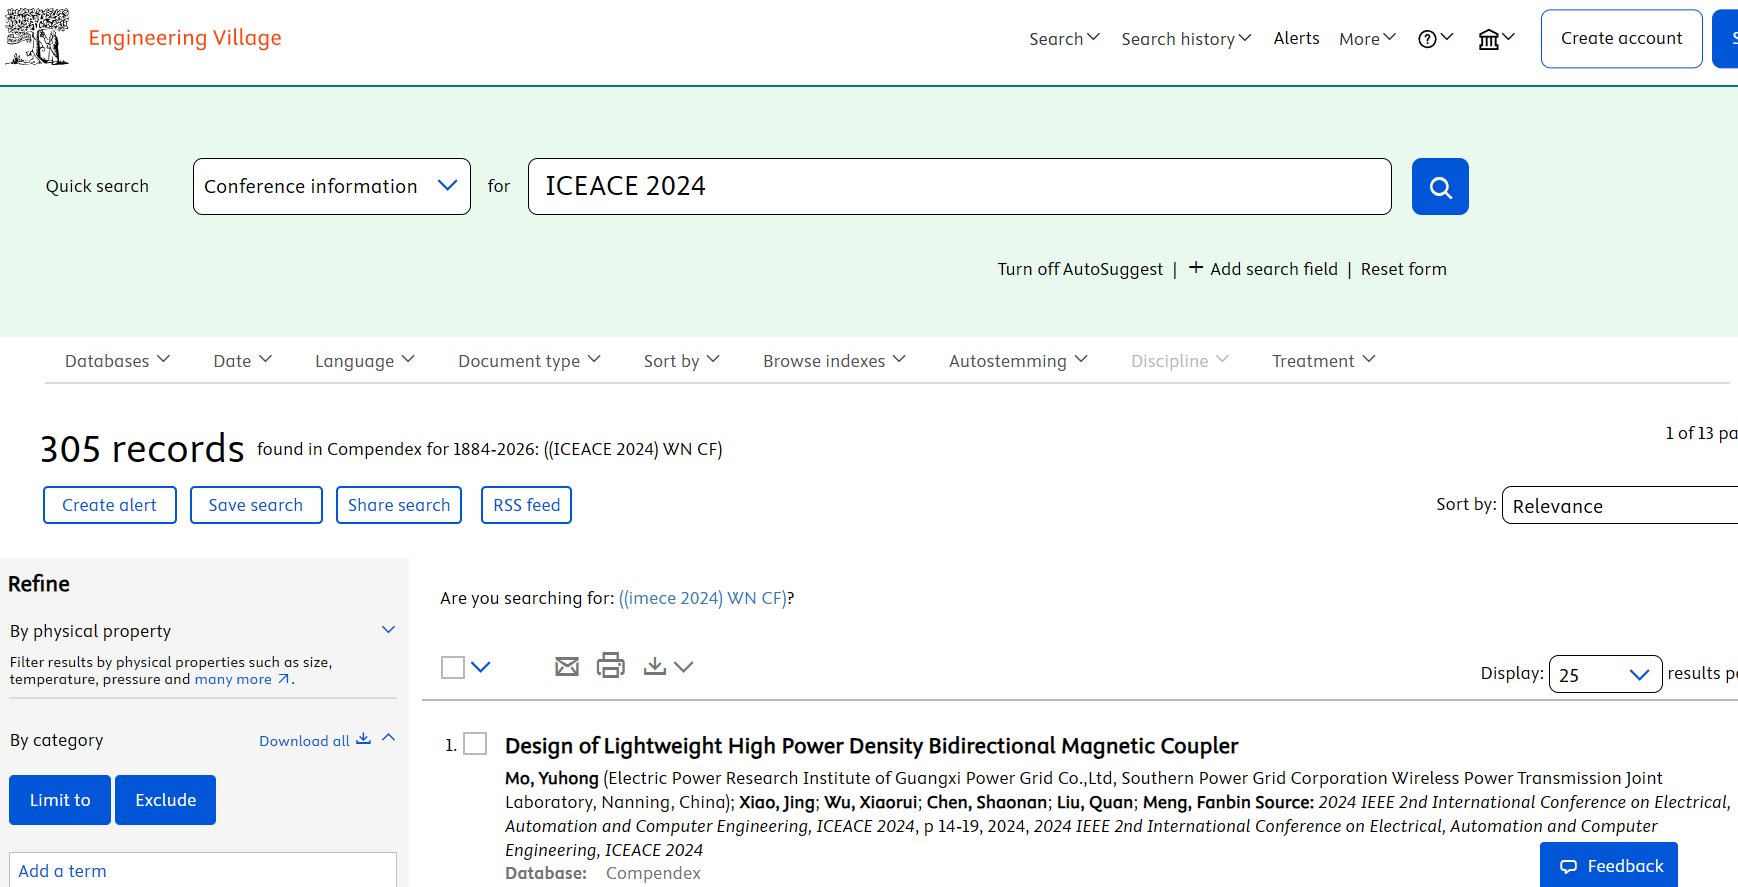Click the plus Add search field link

(x=1263, y=268)
